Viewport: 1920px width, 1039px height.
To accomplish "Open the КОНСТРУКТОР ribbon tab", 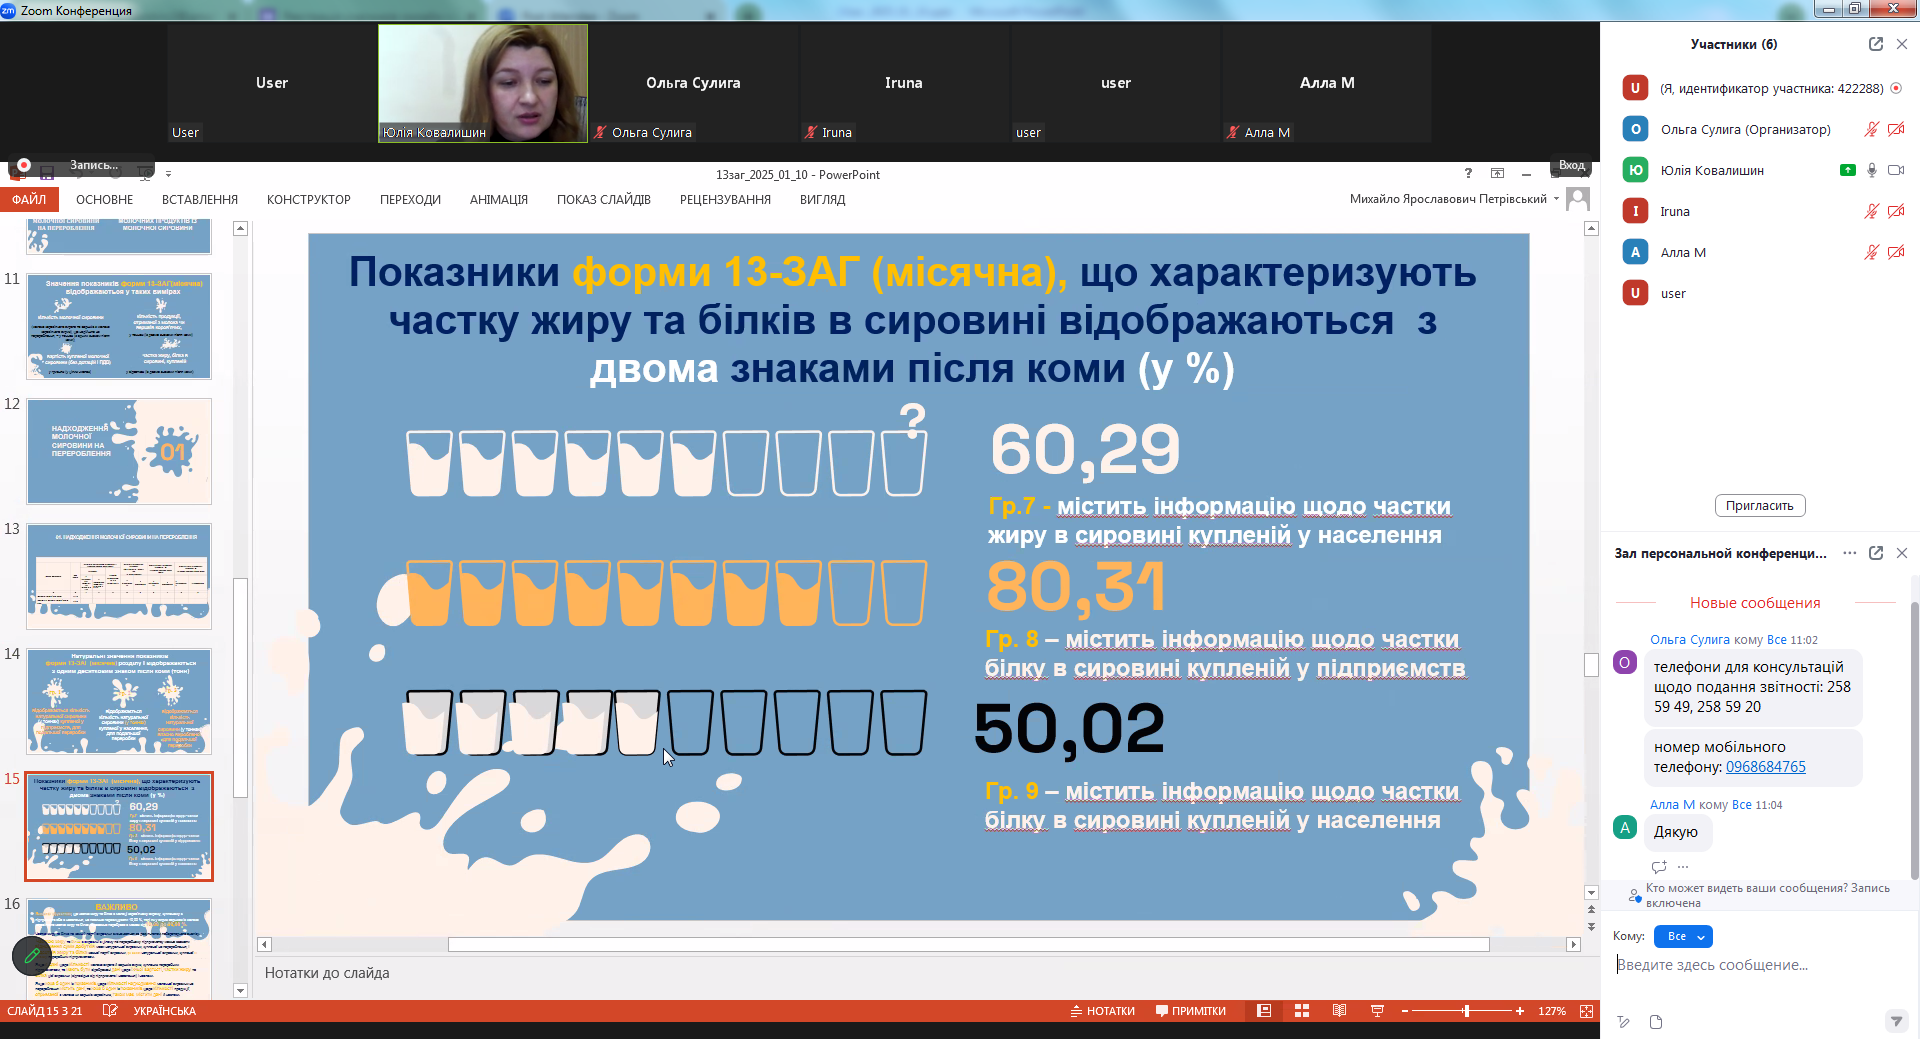I will tap(309, 199).
